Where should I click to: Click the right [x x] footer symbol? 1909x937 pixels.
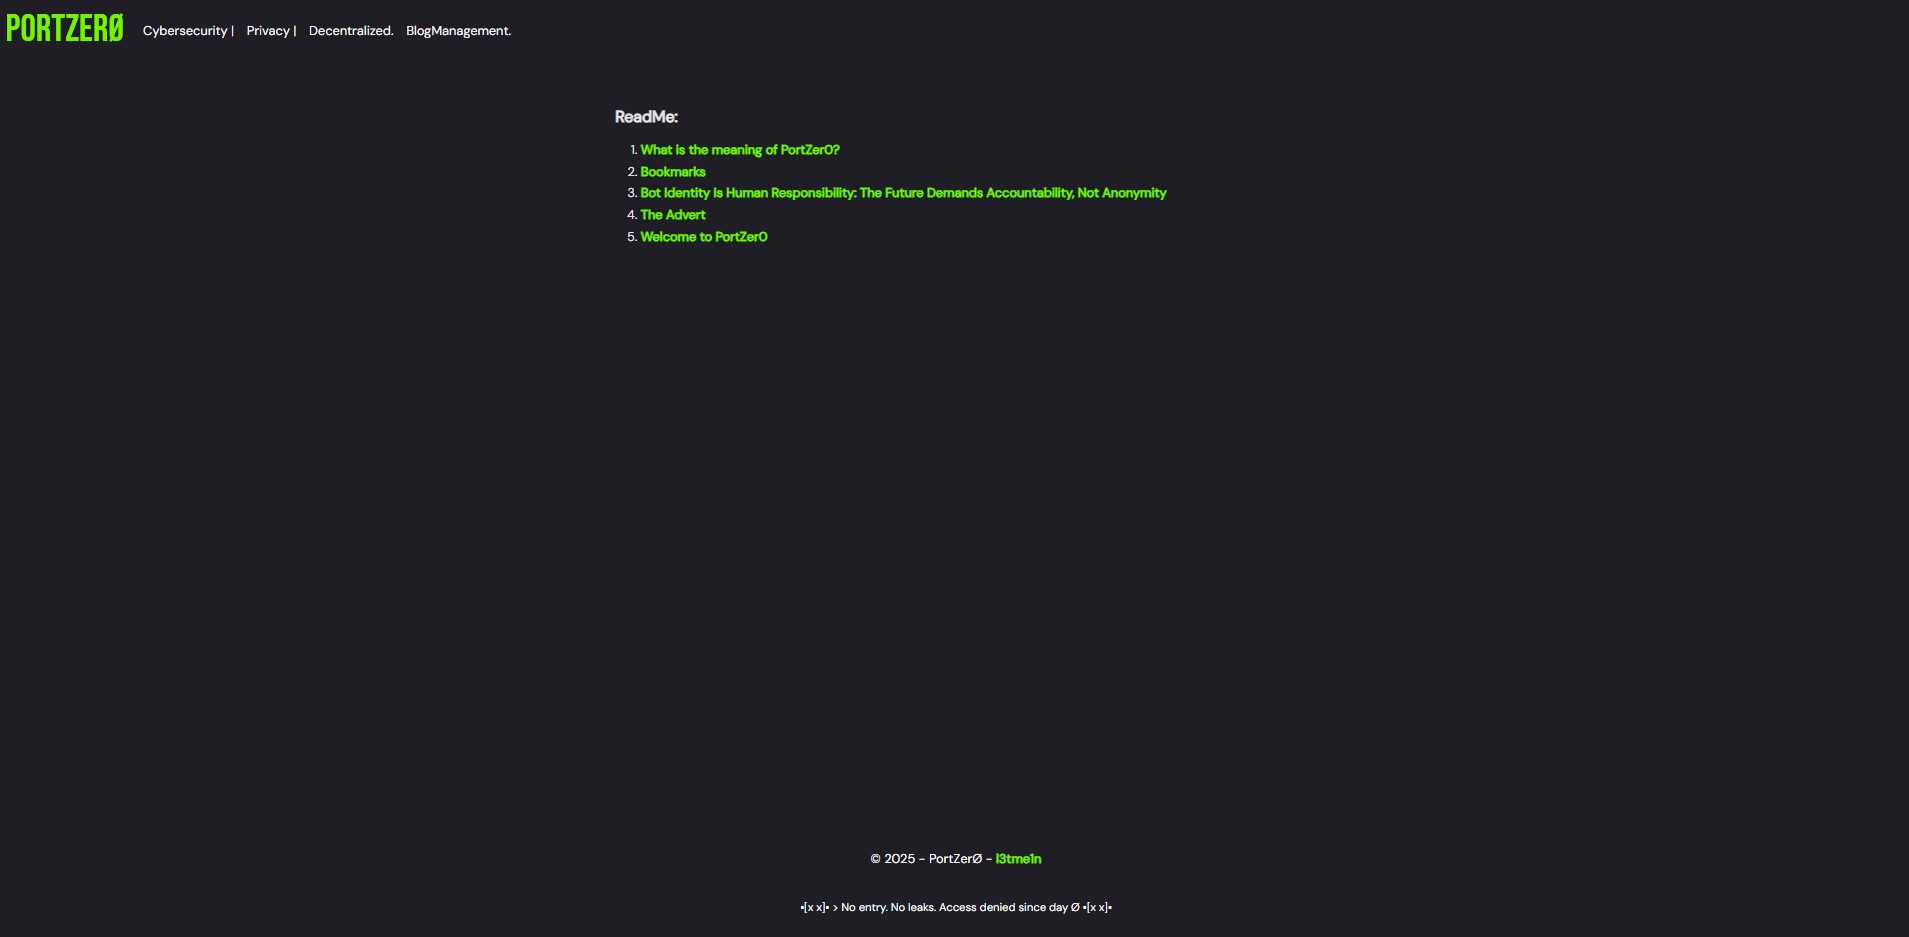pos(1097,908)
